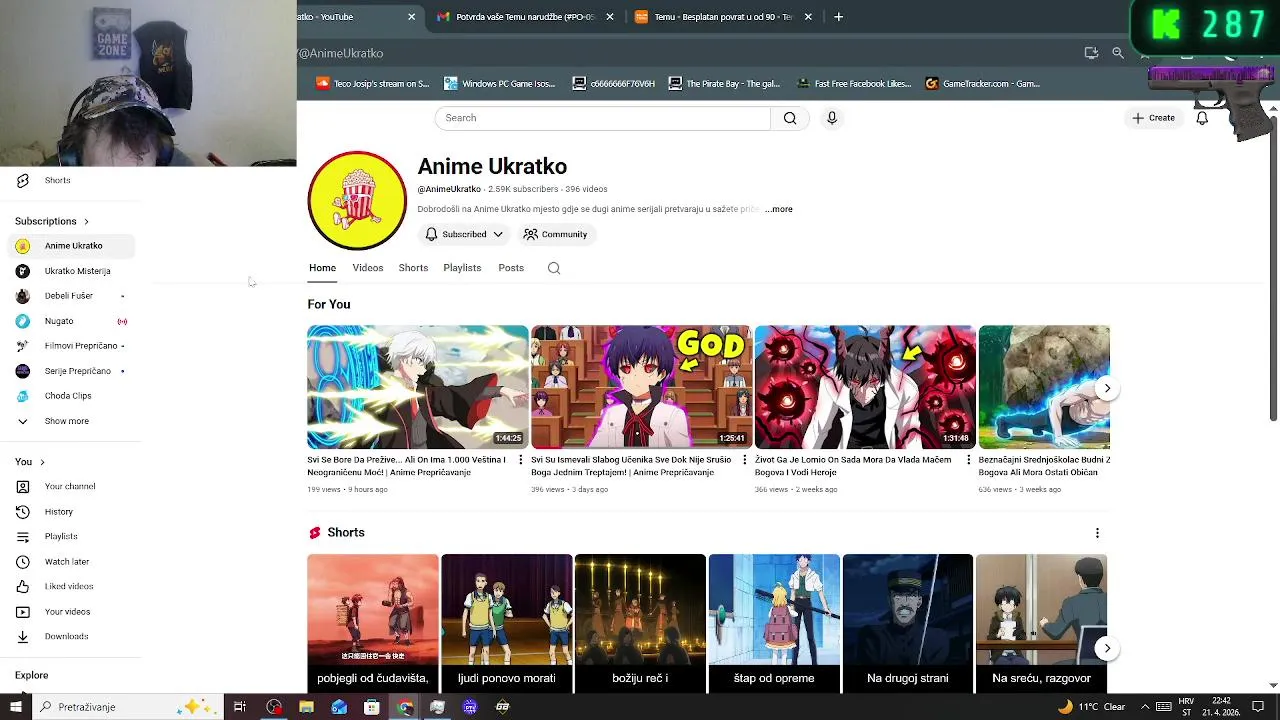Open the Subscribed notification dropdown
Viewport: 1280px width, 720px height.
pos(464,234)
